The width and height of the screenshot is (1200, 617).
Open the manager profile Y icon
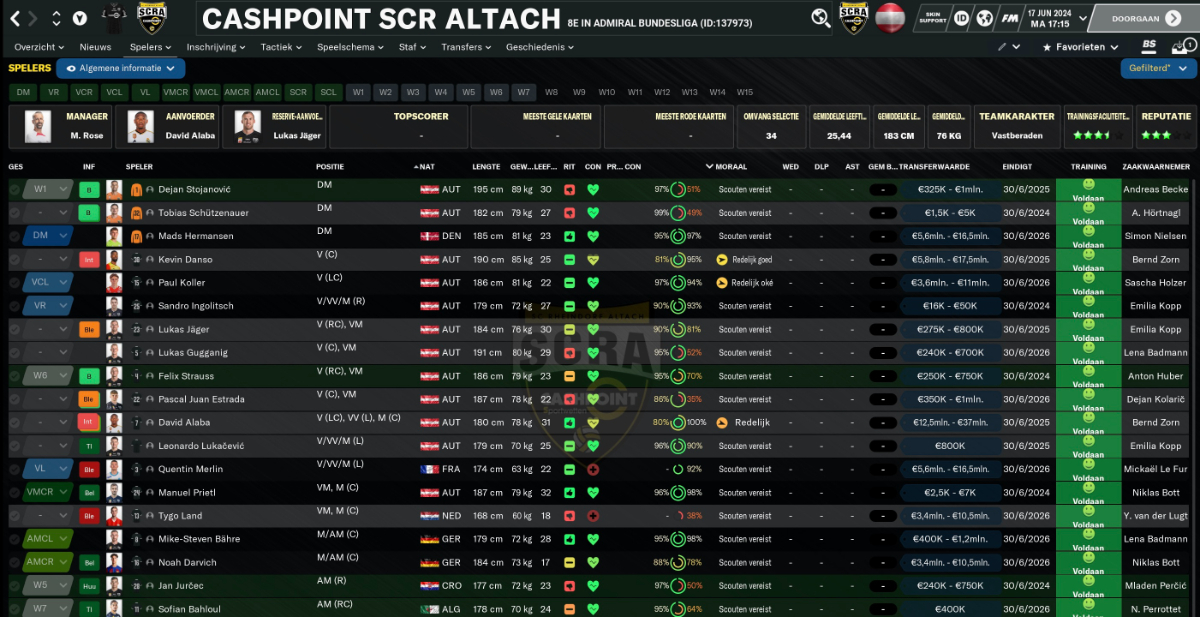[82, 18]
